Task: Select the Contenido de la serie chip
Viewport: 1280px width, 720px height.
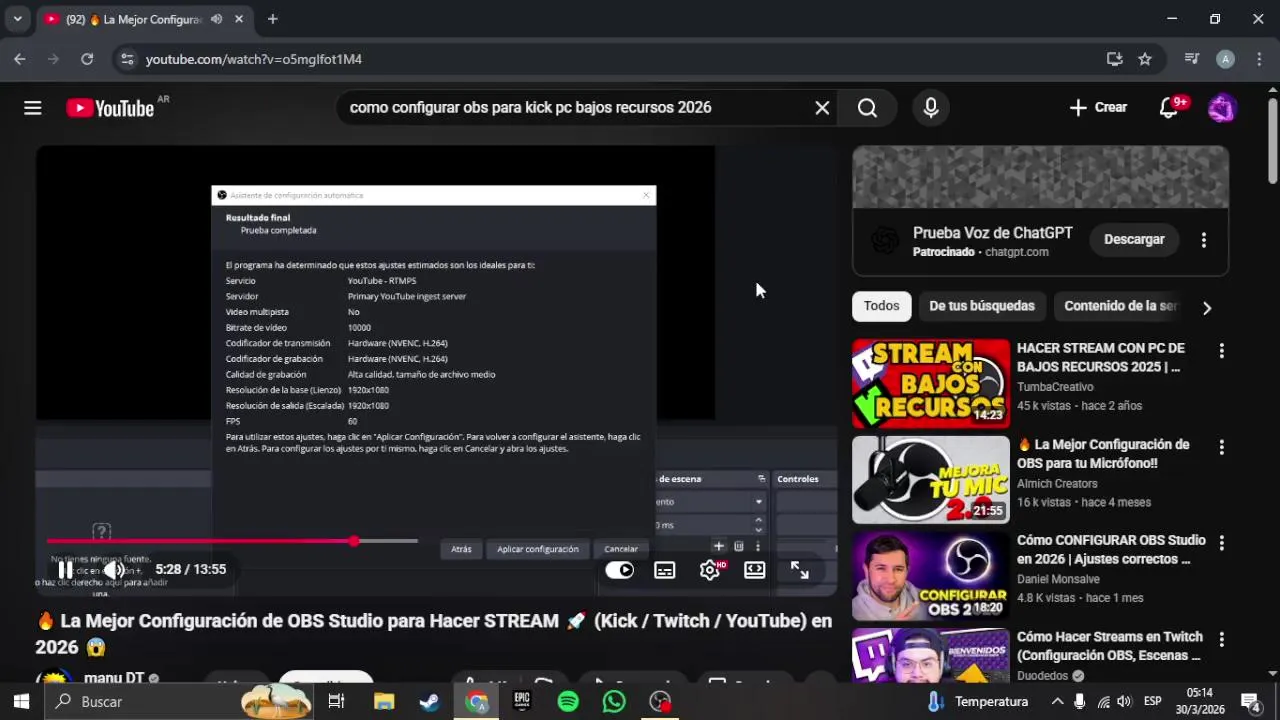Action: 1120,306
